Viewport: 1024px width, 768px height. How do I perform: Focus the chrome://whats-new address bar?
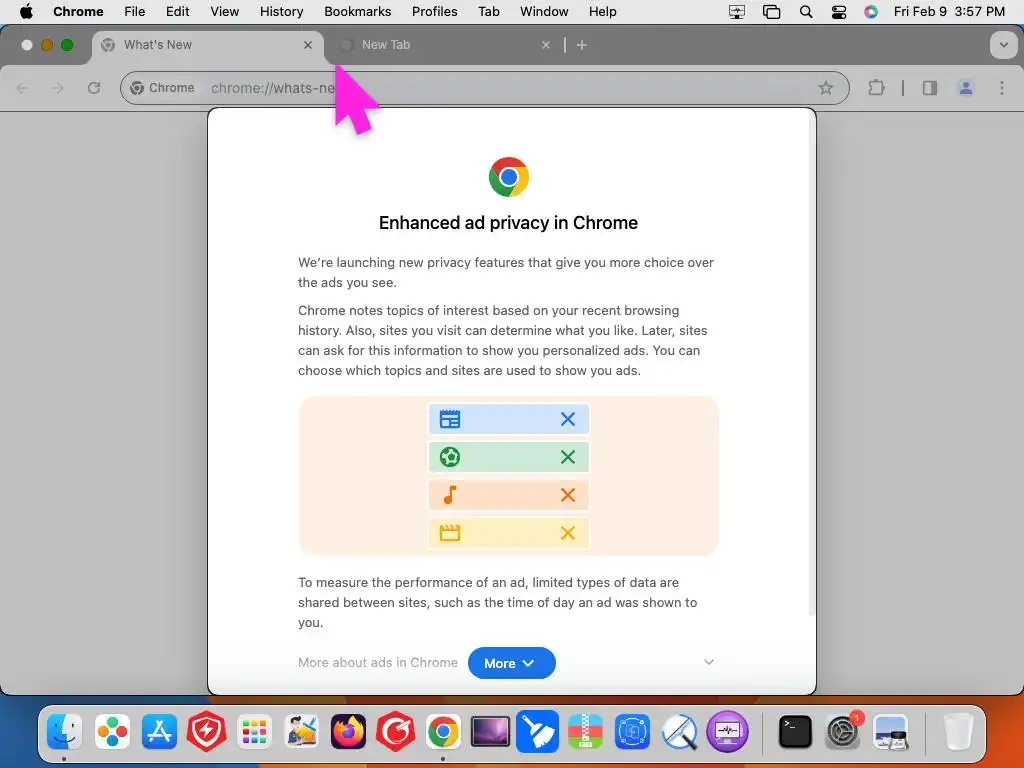point(485,88)
